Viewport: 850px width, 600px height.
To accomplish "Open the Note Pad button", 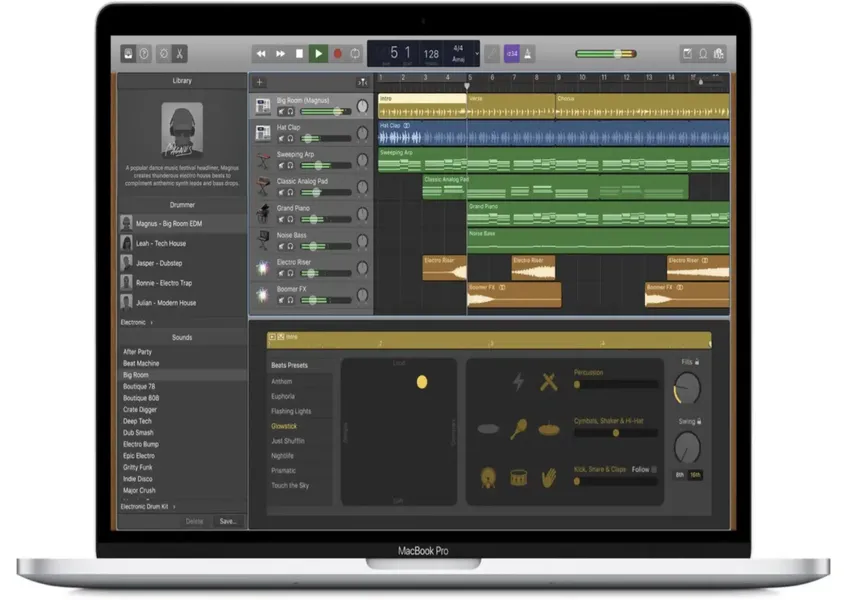I will coord(687,54).
